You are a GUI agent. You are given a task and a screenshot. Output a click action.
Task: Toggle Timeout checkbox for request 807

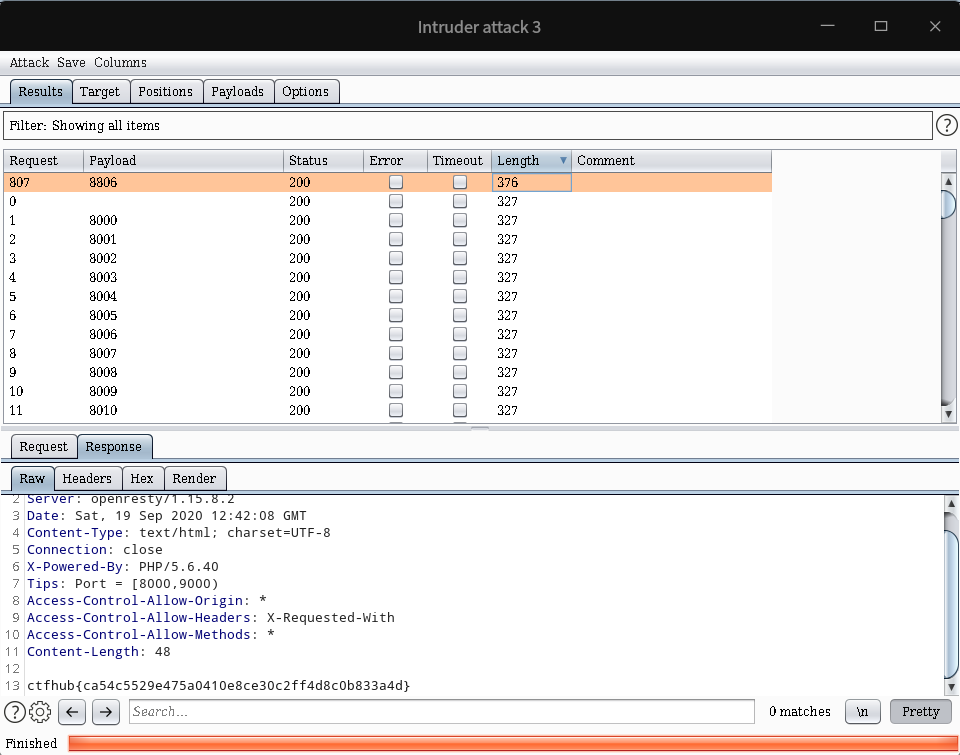point(460,182)
